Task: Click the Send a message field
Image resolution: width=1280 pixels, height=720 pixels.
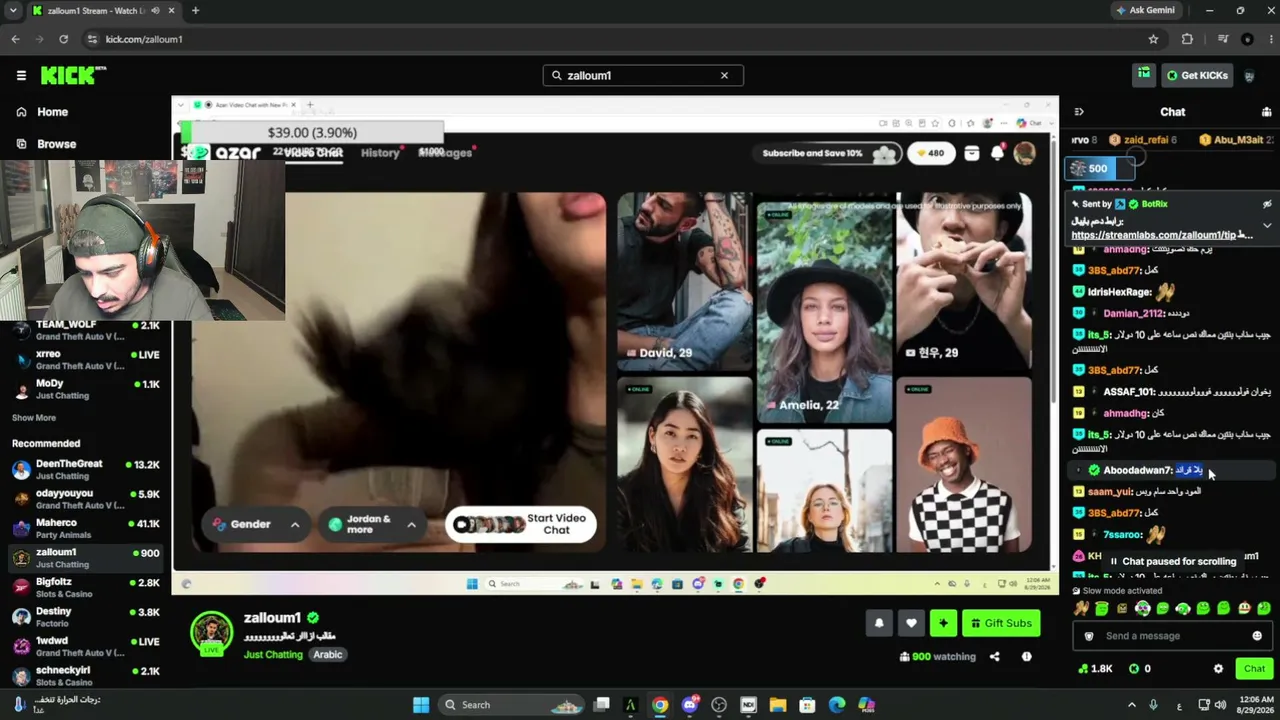Action: (x=1172, y=636)
